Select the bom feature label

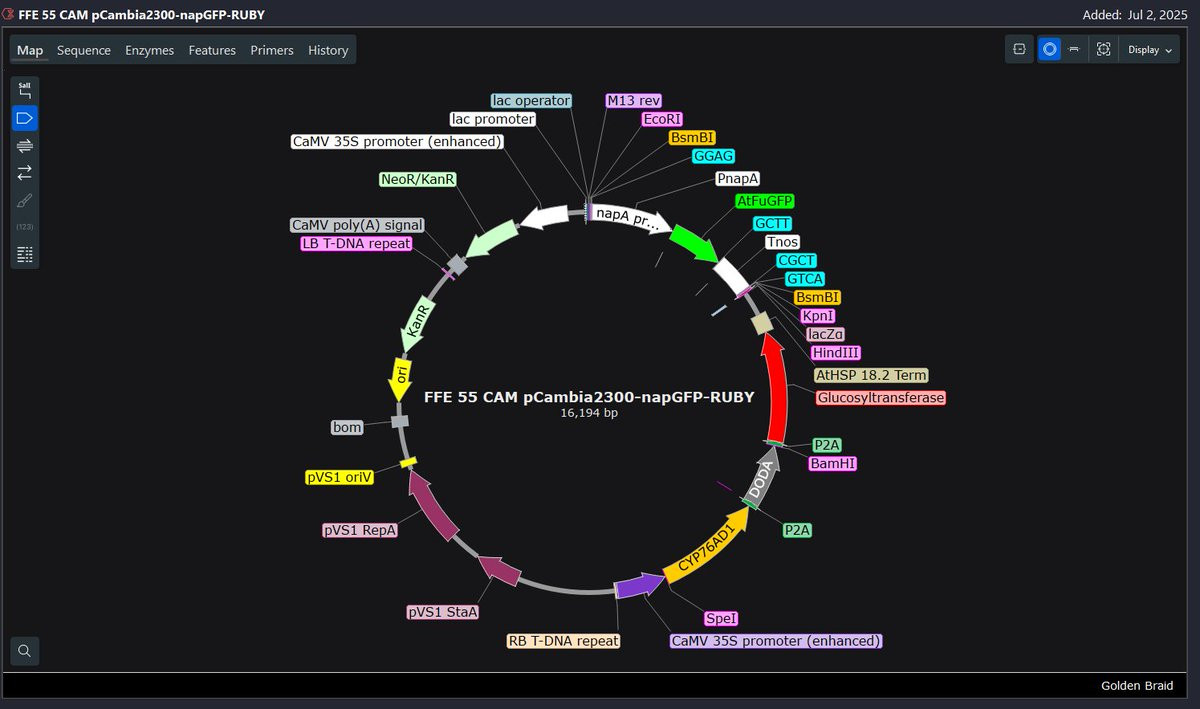pyautogui.click(x=346, y=427)
